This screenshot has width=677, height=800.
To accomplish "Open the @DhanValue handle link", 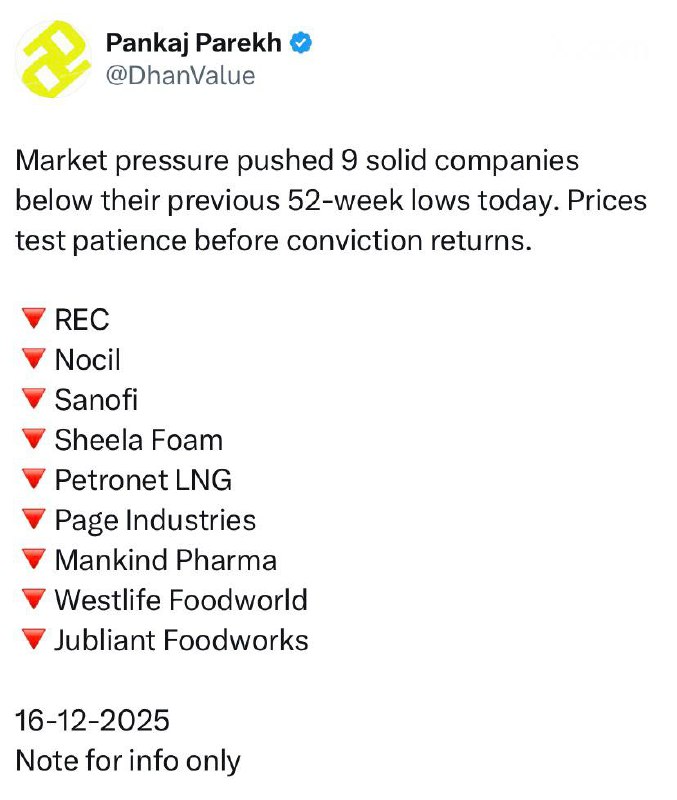I will pyautogui.click(x=180, y=75).
